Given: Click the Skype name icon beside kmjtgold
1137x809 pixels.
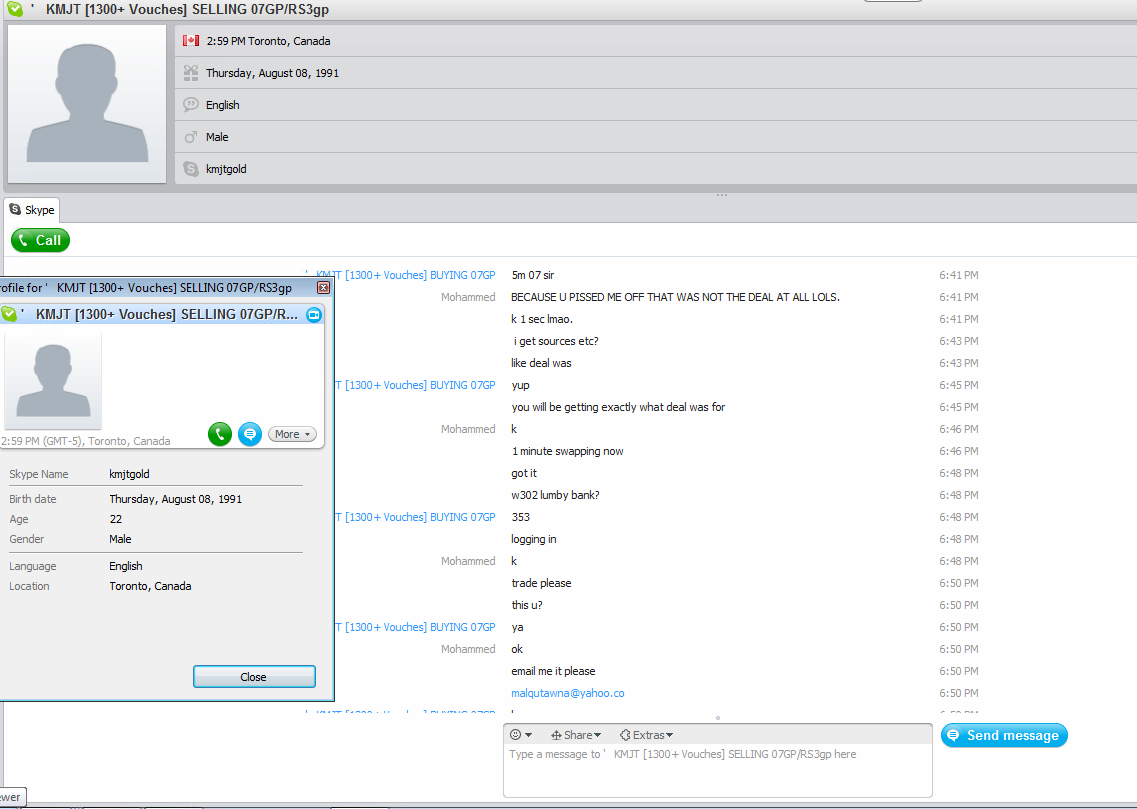Looking at the screenshot, I should pos(191,168).
